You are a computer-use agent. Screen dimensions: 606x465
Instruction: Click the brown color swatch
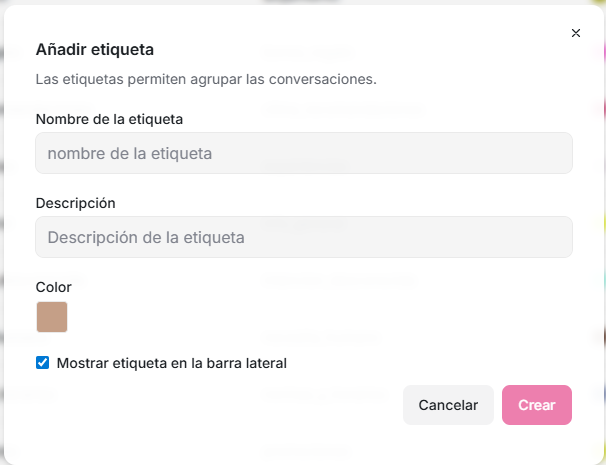[x=52, y=317]
